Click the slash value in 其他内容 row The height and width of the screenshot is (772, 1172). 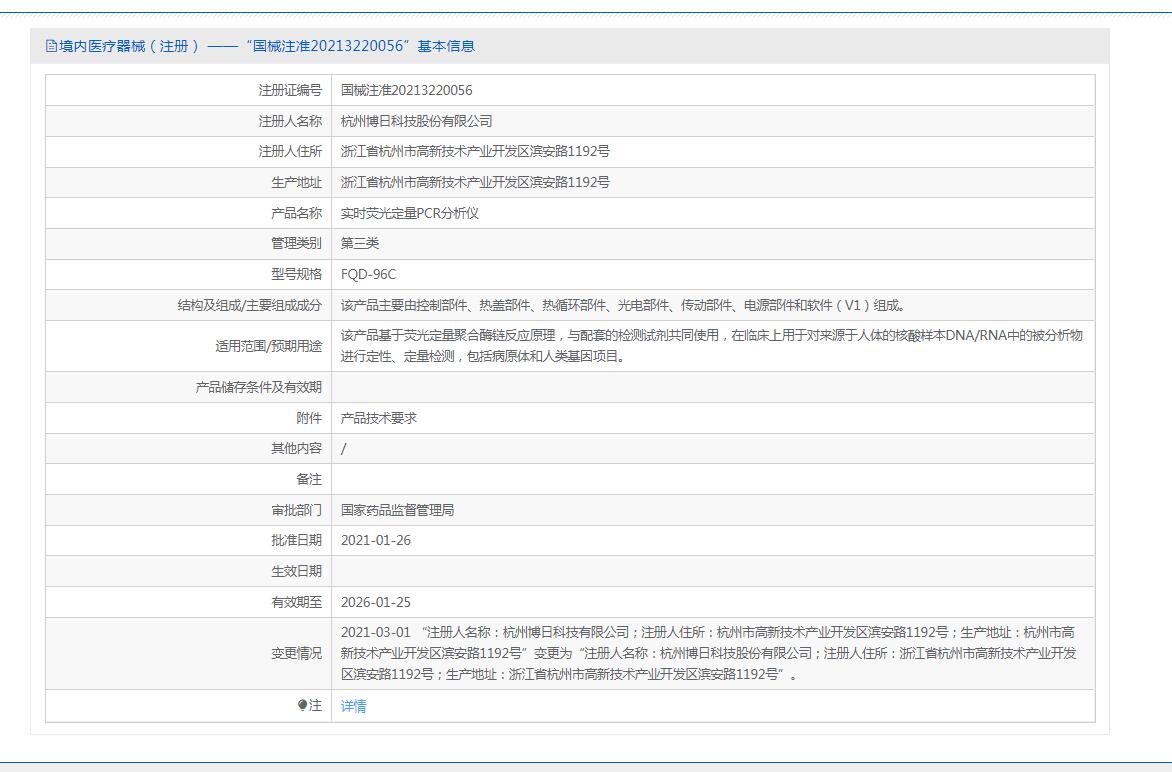tap(344, 449)
